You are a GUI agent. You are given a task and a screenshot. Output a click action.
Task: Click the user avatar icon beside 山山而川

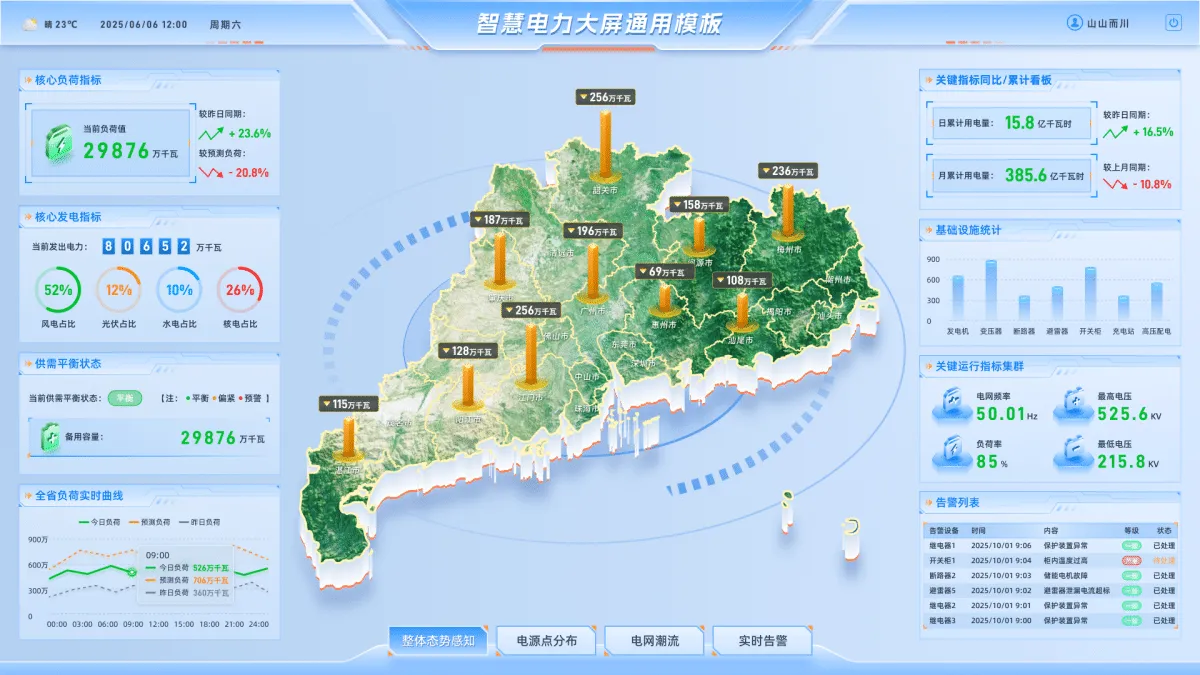(x=1075, y=23)
